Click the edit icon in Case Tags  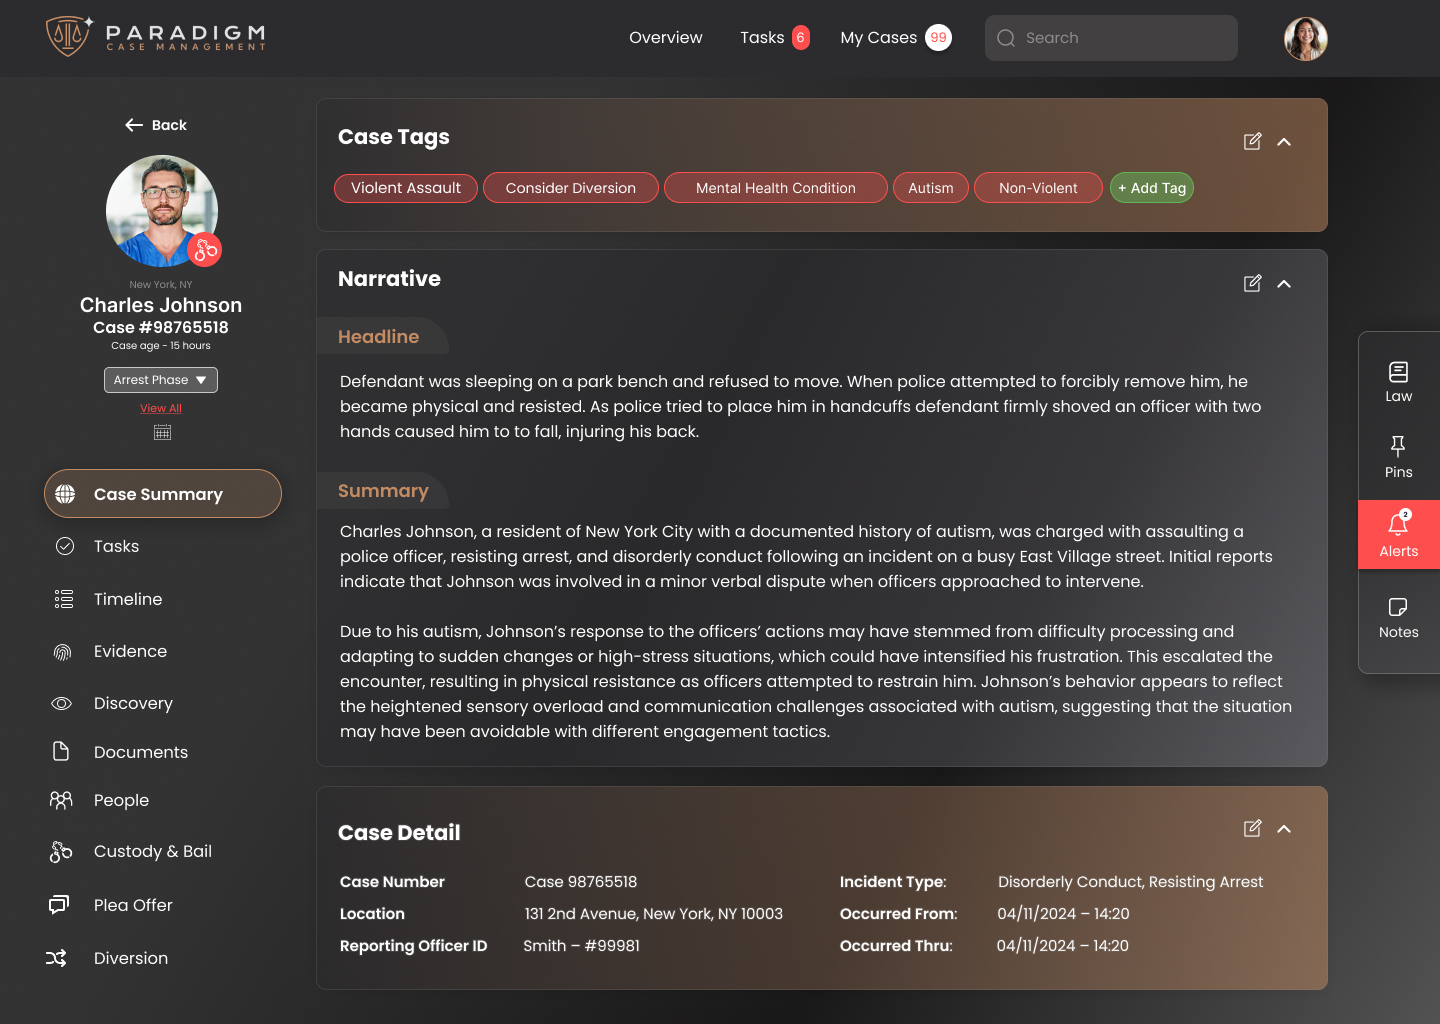coord(1252,142)
